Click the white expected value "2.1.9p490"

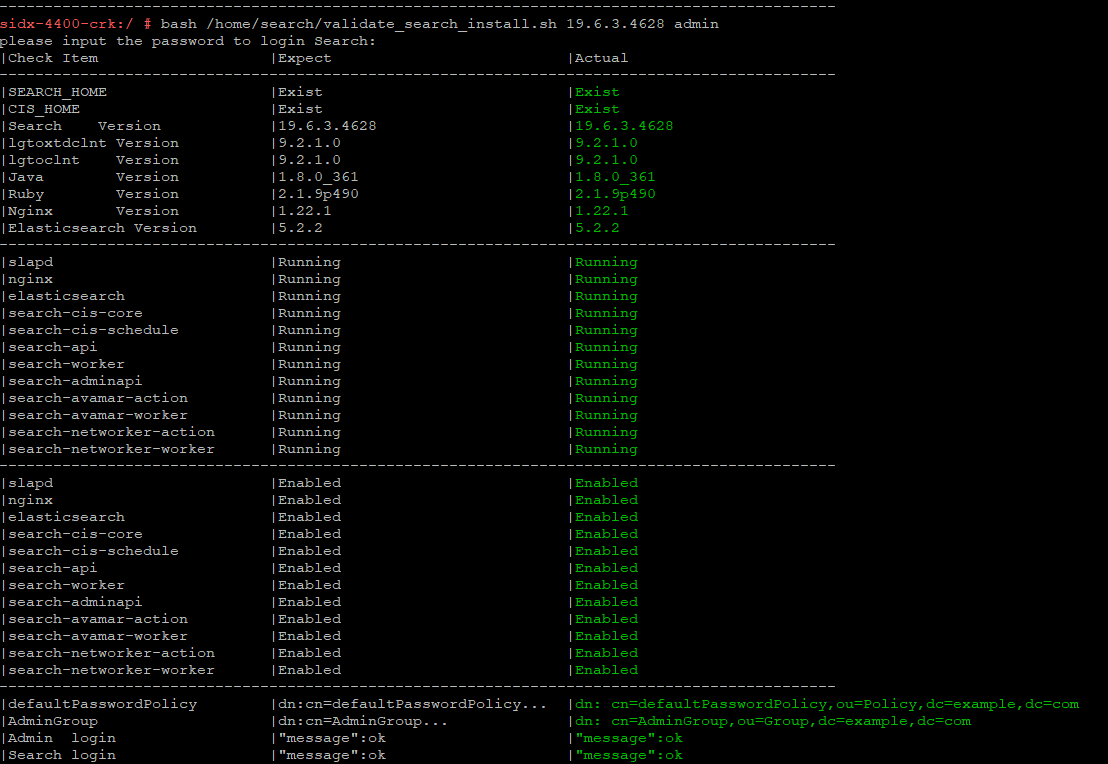tap(318, 194)
